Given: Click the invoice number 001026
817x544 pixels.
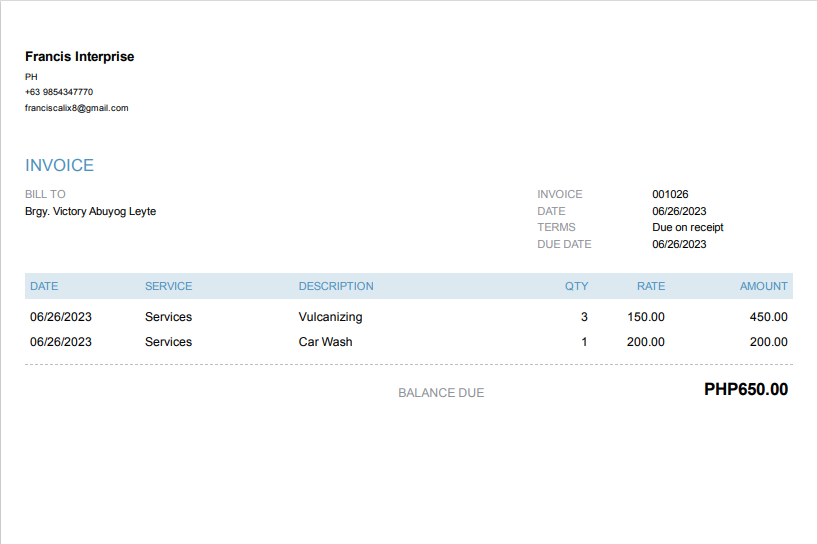Looking at the screenshot, I should click(x=670, y=194).
